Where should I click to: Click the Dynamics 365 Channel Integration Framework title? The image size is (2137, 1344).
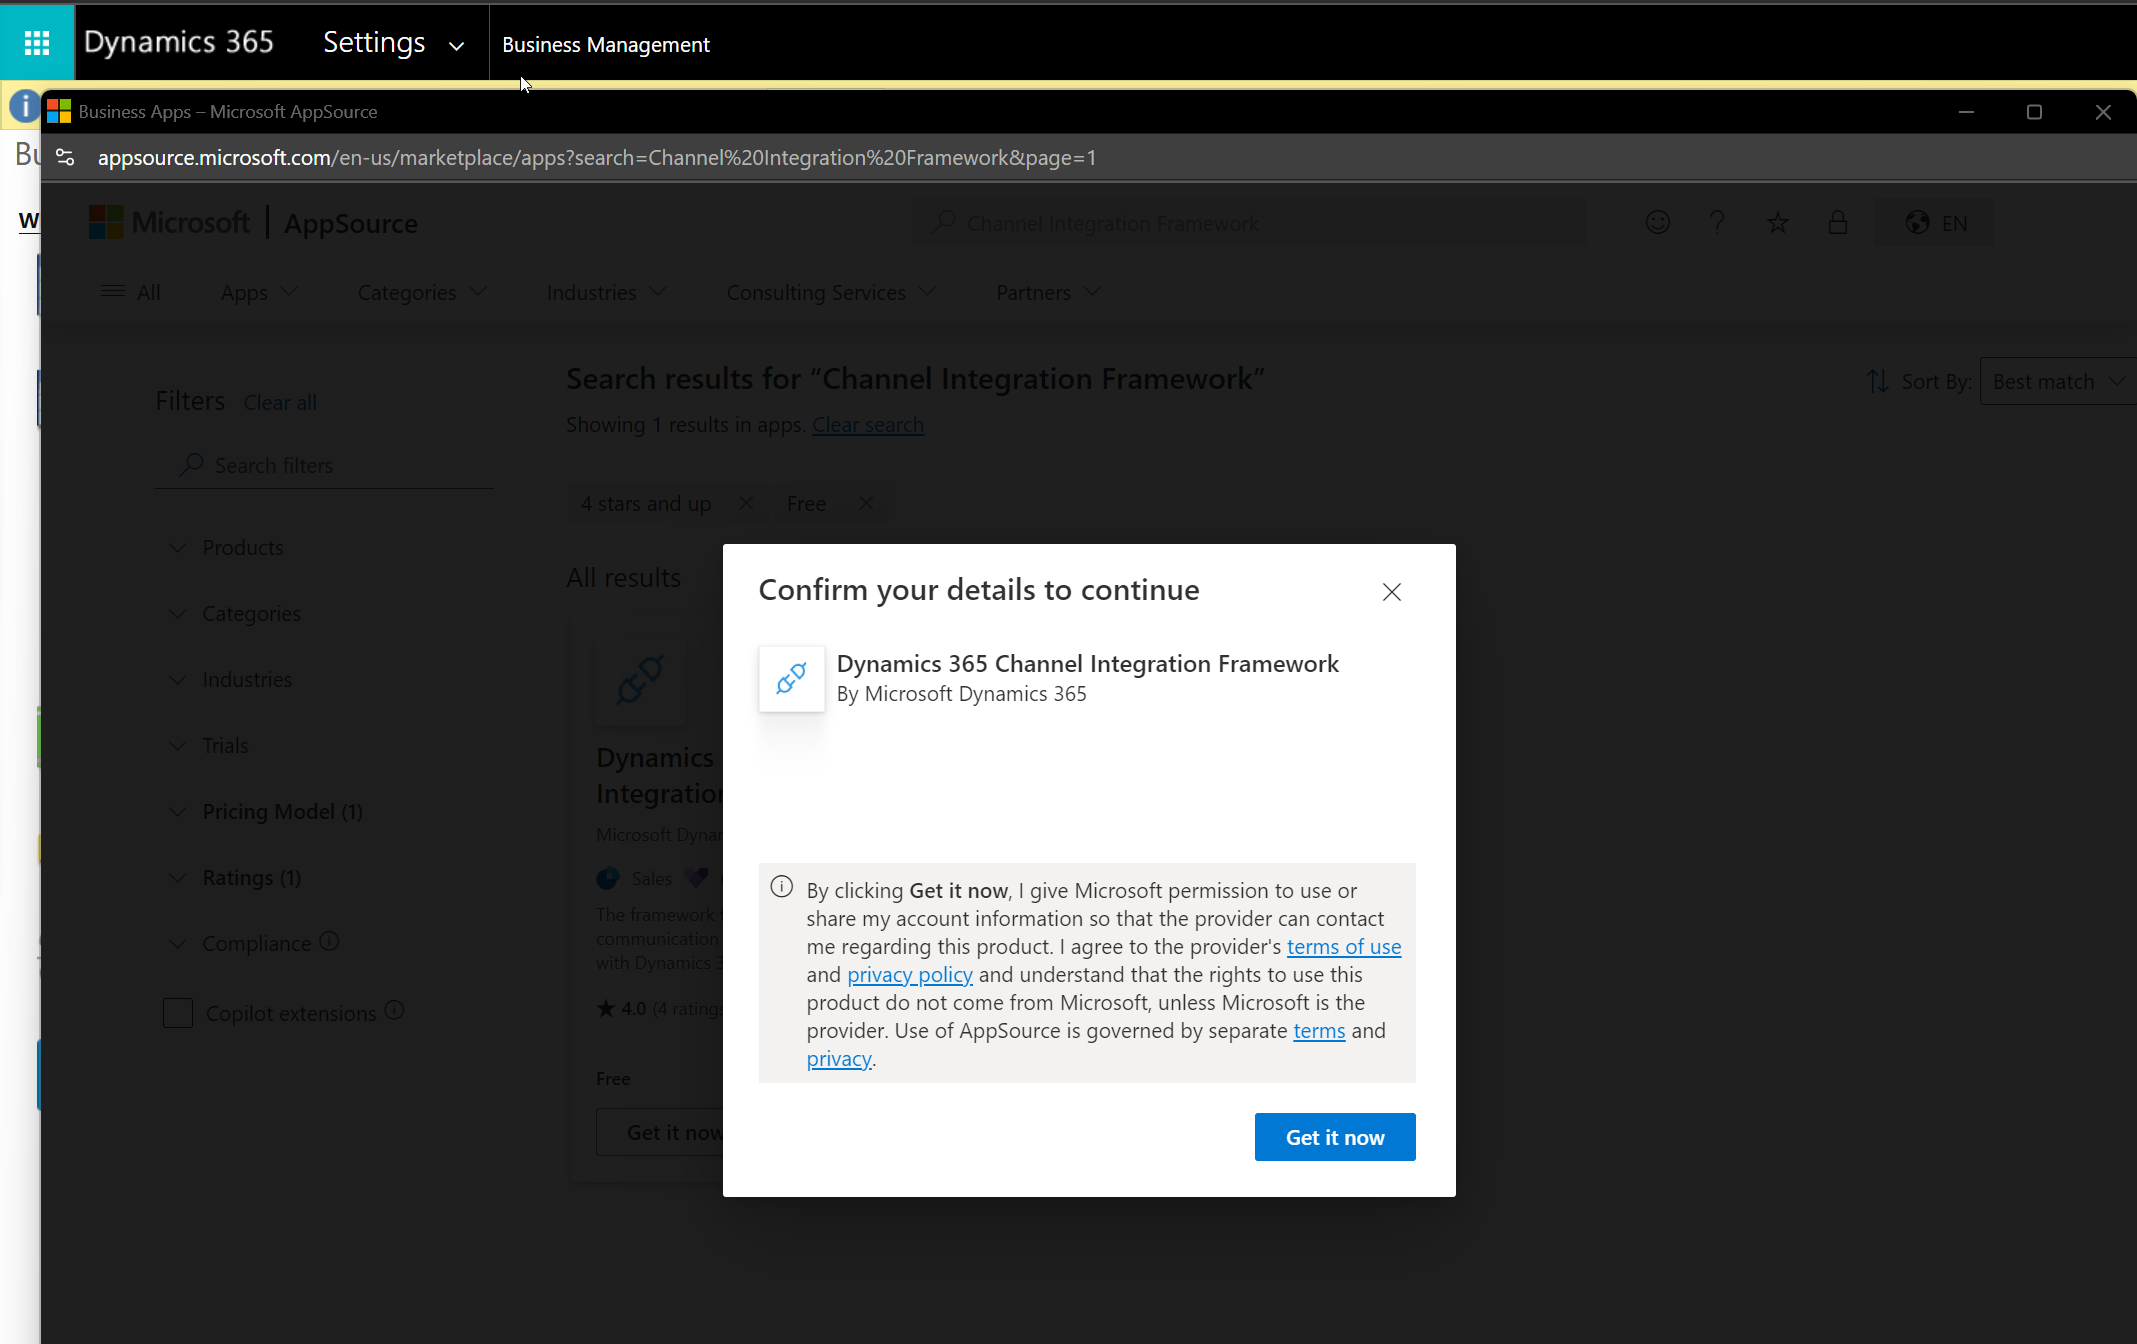pyautogui.click(x=1087, y=664)
